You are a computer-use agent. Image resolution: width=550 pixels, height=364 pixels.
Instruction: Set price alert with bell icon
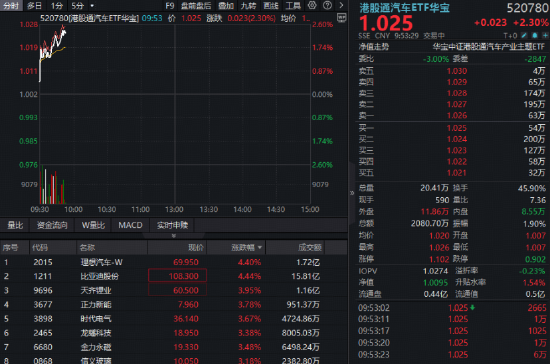coord(535,35)
